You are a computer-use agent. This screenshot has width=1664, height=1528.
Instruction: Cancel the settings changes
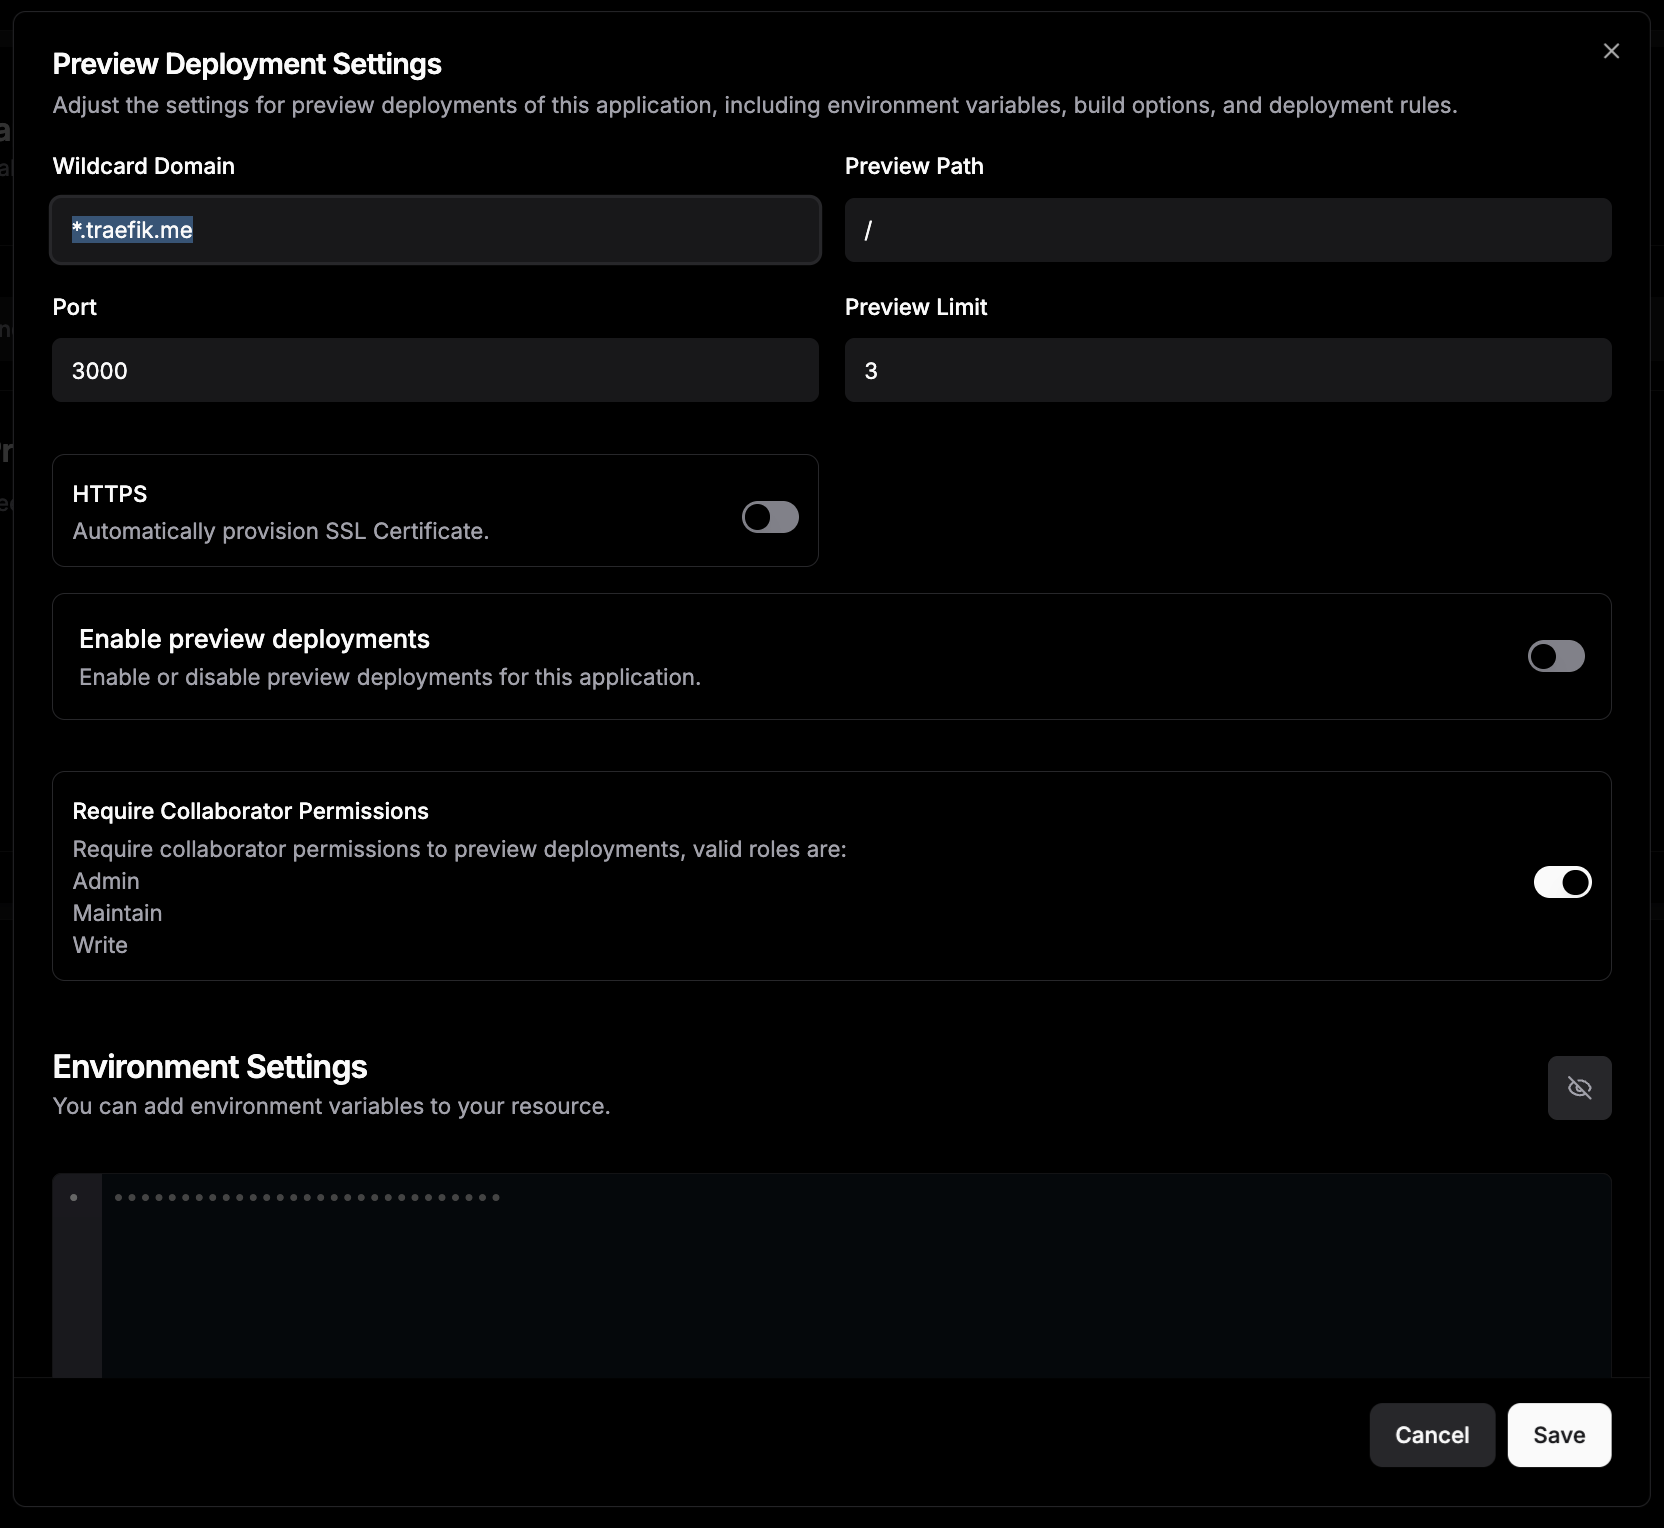point(1431,1435)
